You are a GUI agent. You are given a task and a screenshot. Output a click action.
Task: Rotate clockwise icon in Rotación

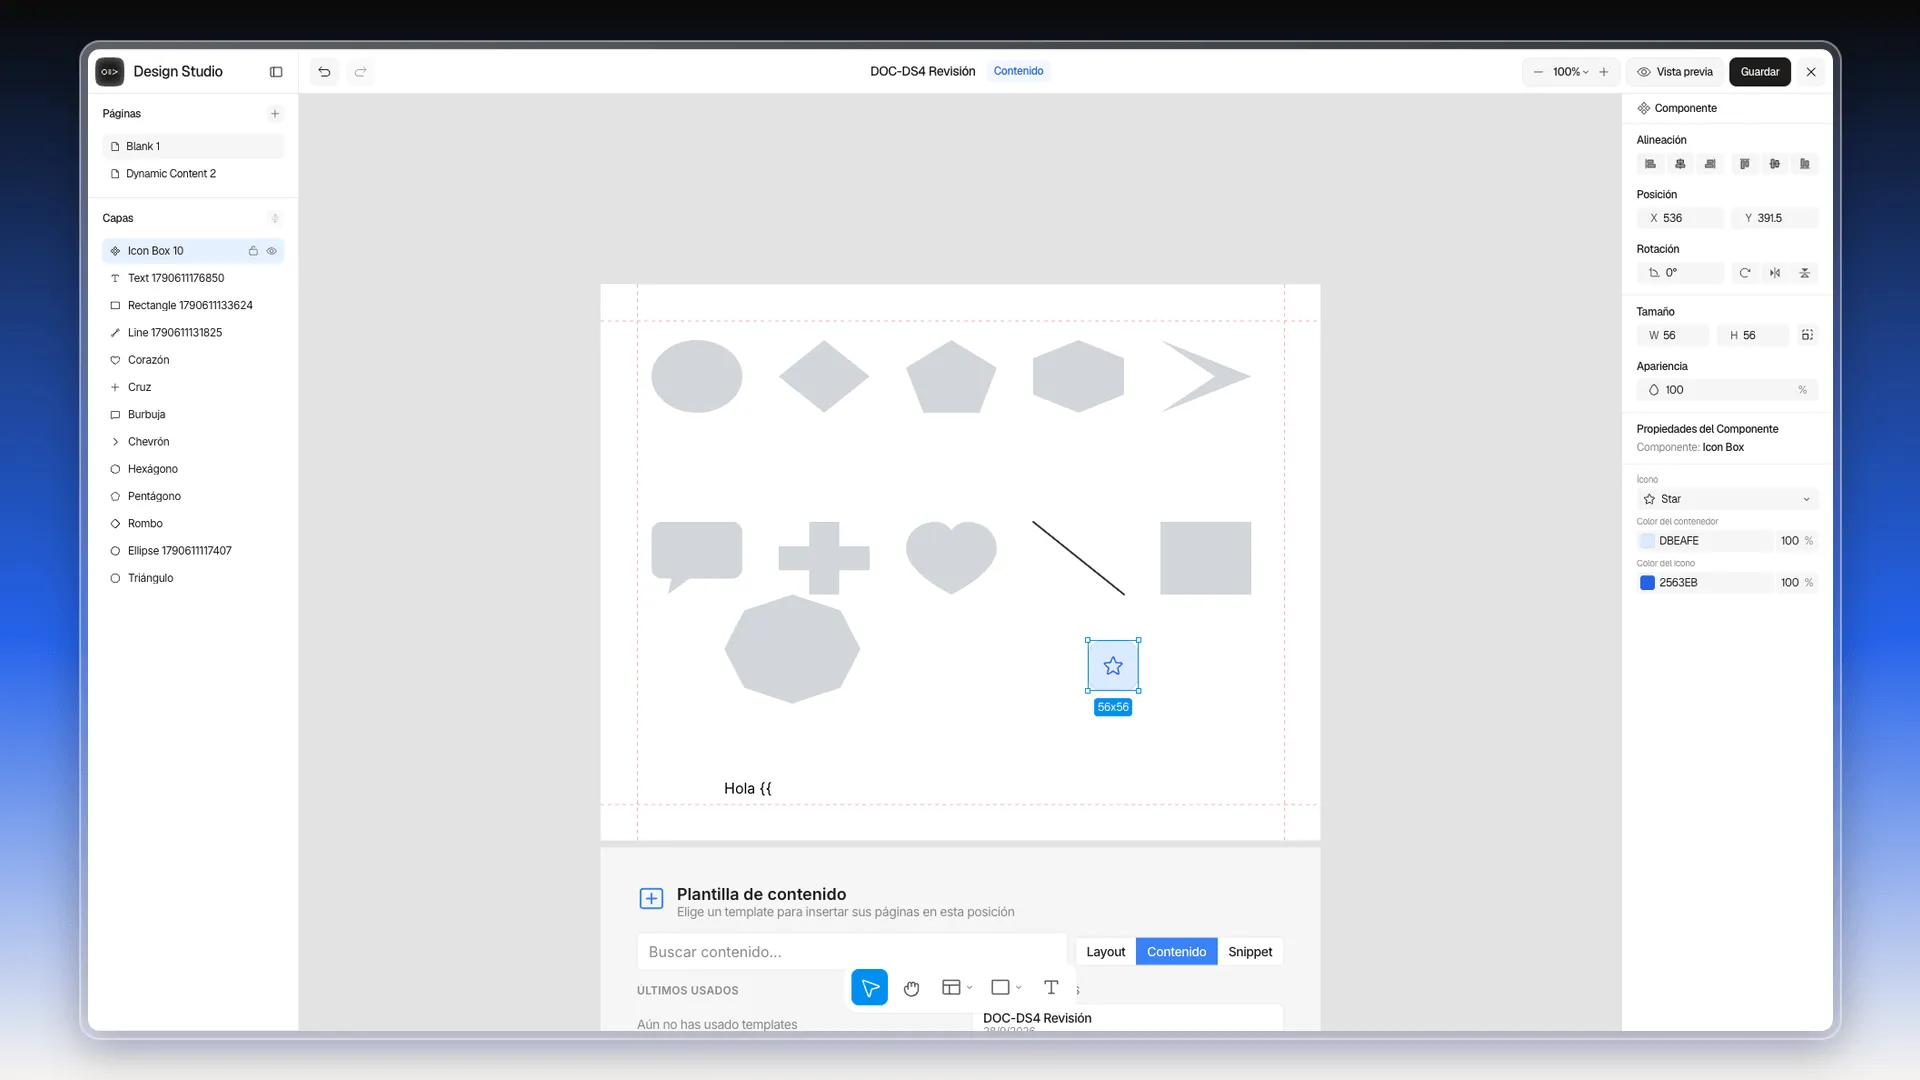point(1745,273)
